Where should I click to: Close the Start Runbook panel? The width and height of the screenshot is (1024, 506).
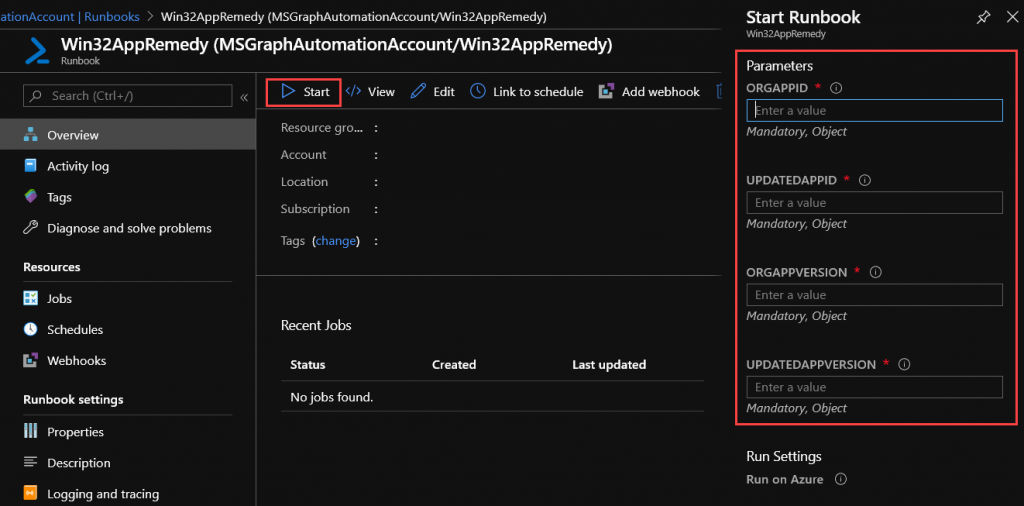click(x=1012, y=18)
